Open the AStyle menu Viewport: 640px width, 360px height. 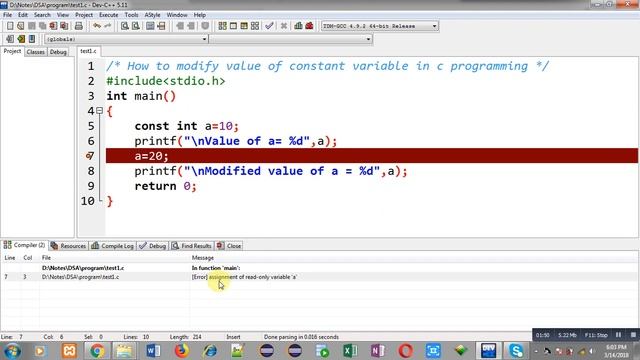152,15
